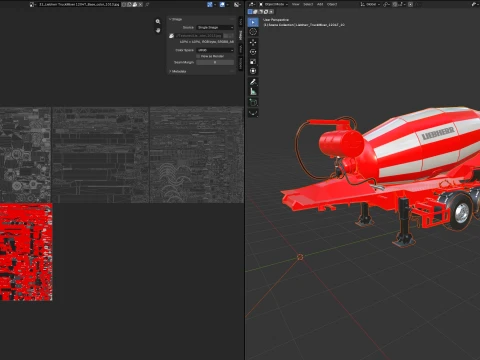Image resolution: width=480 pixels, height=360 pixels.
Task: Open the gizmo options dropdown arrow in image editor
Action: [215, 4]
